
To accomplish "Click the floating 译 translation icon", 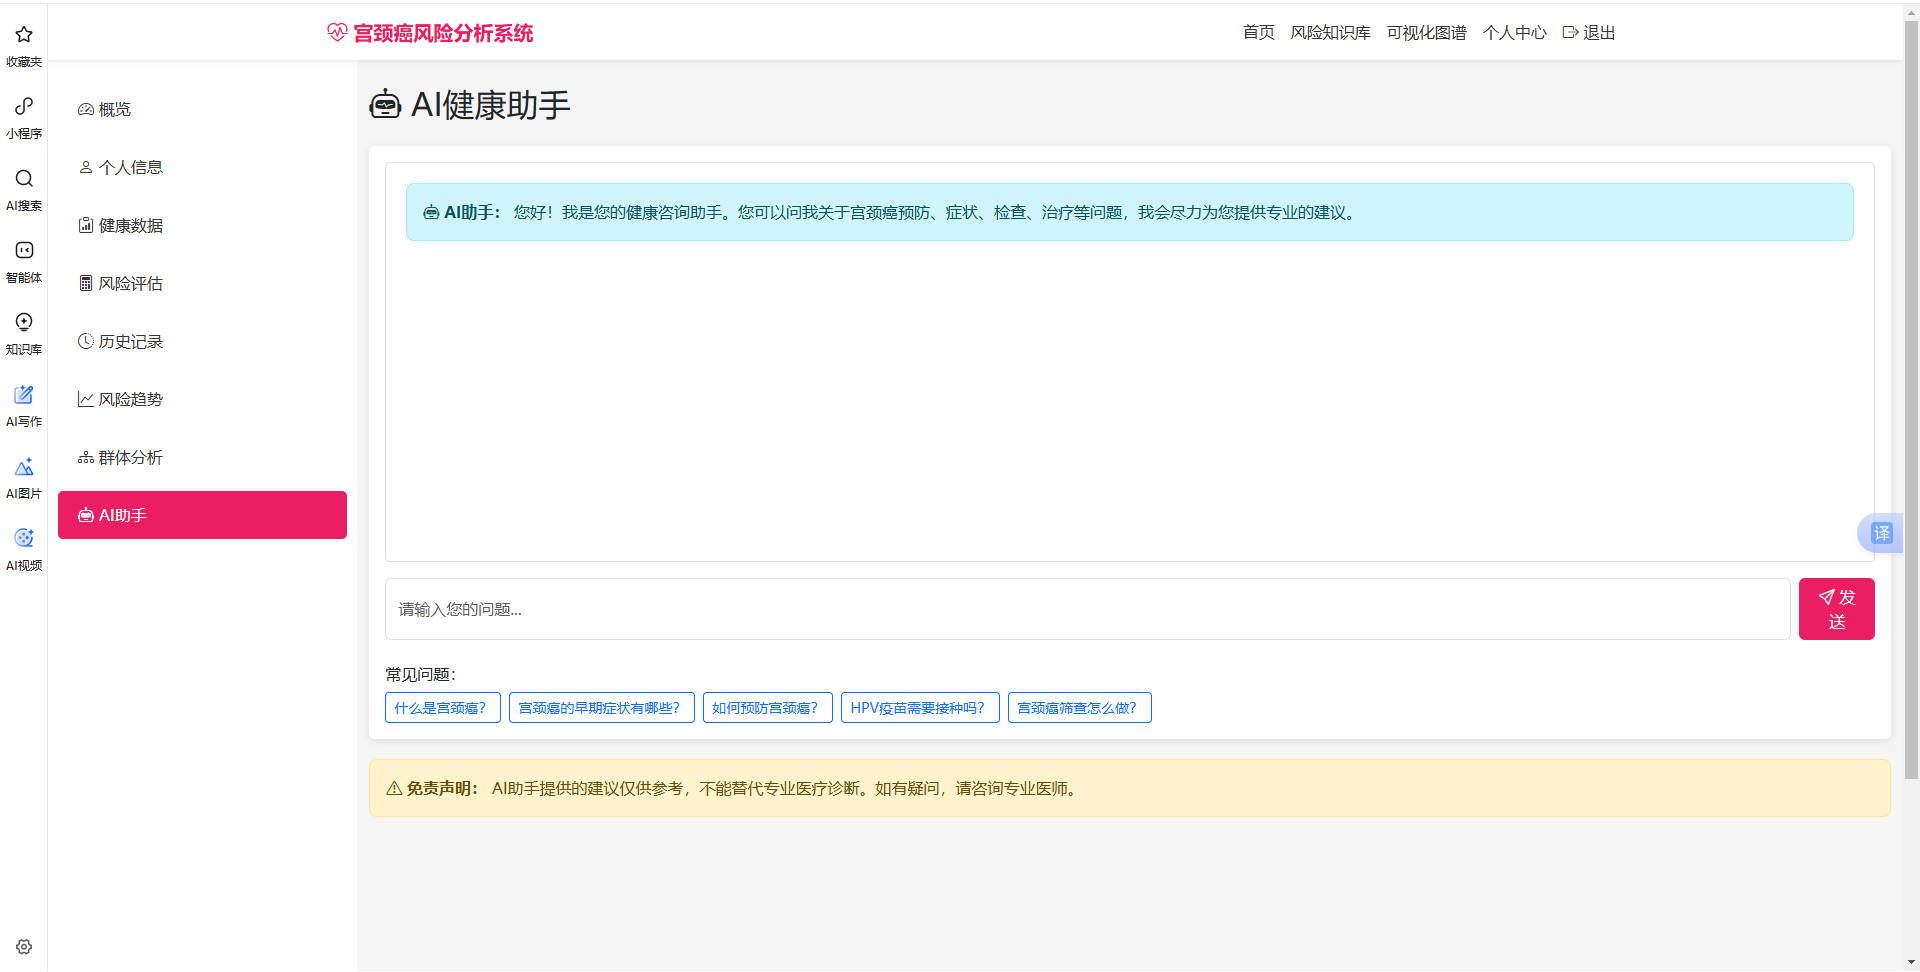I will tap(1881, 533).
